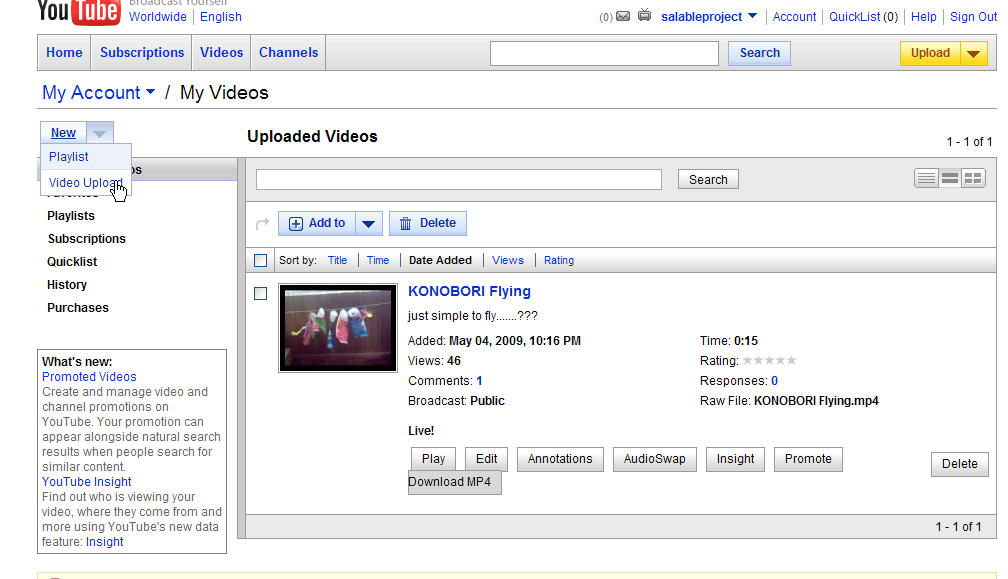
Task: Sort videos by Rating
Action: (x=559, y=260)
